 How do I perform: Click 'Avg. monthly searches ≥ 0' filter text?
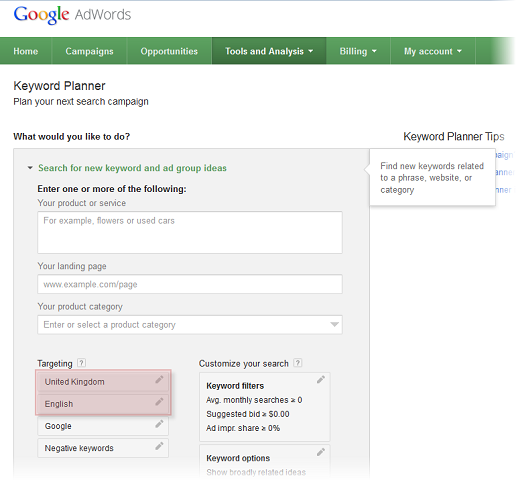(254, 400)
